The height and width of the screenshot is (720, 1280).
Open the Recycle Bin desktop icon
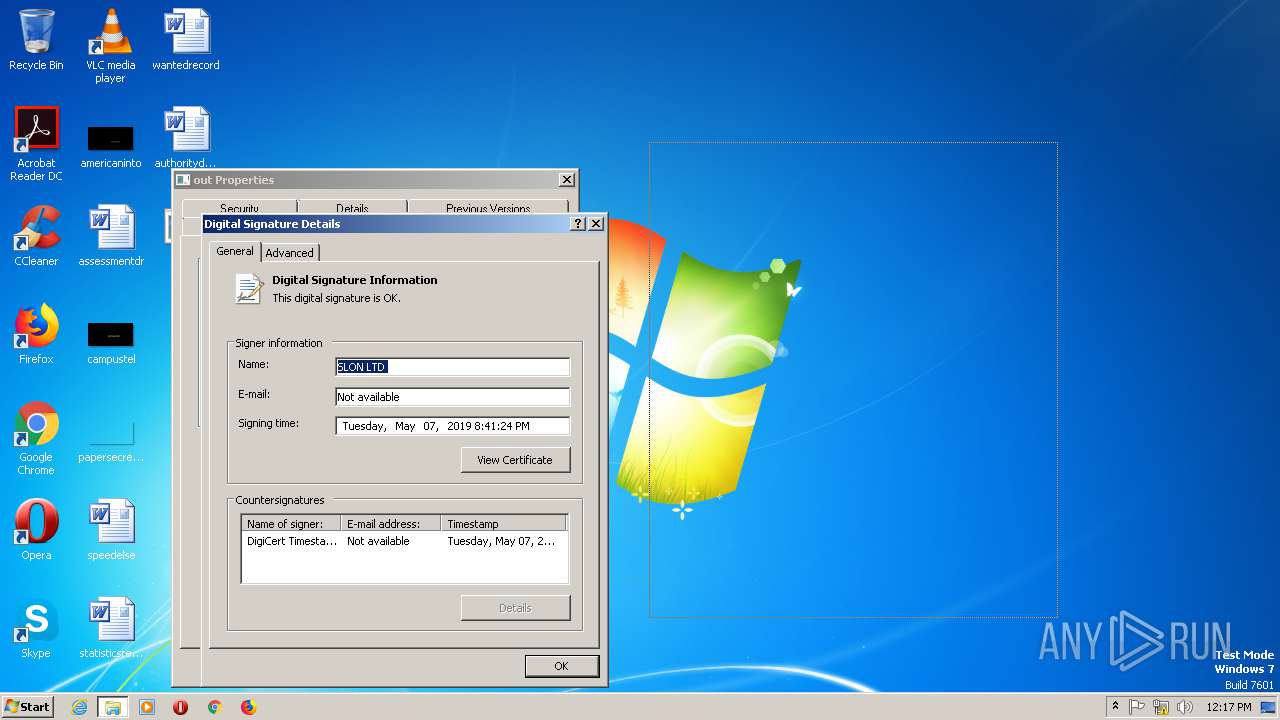pyautogui.click(x=36, y=40)
